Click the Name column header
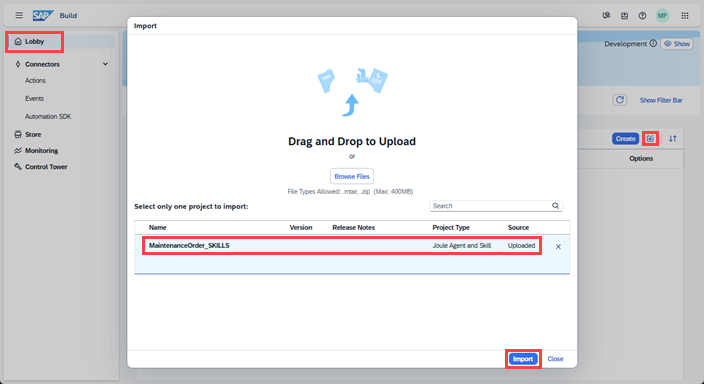 158,227
